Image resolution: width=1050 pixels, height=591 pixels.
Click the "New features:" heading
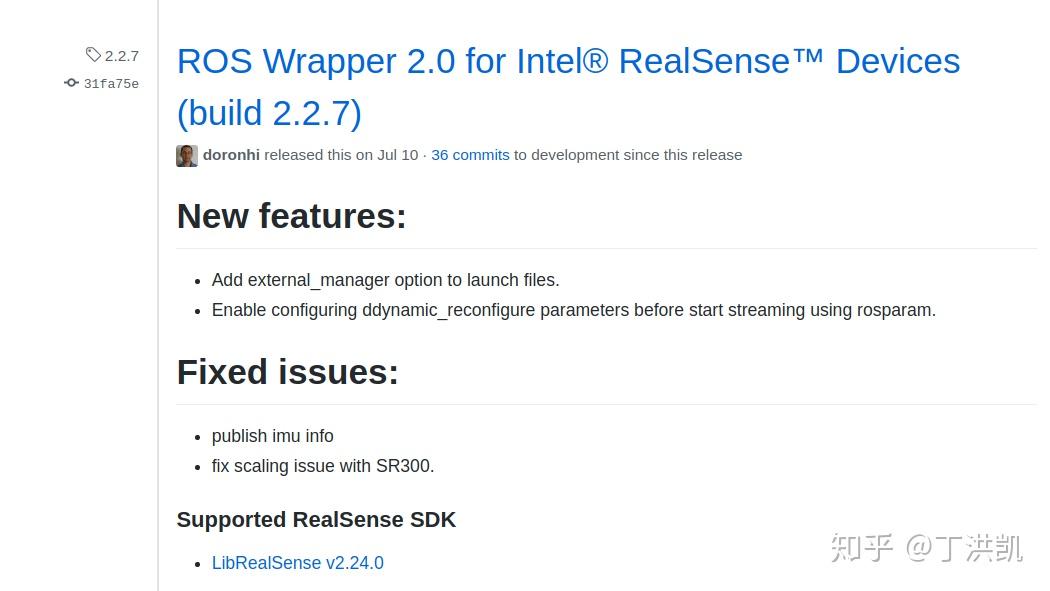291,216
